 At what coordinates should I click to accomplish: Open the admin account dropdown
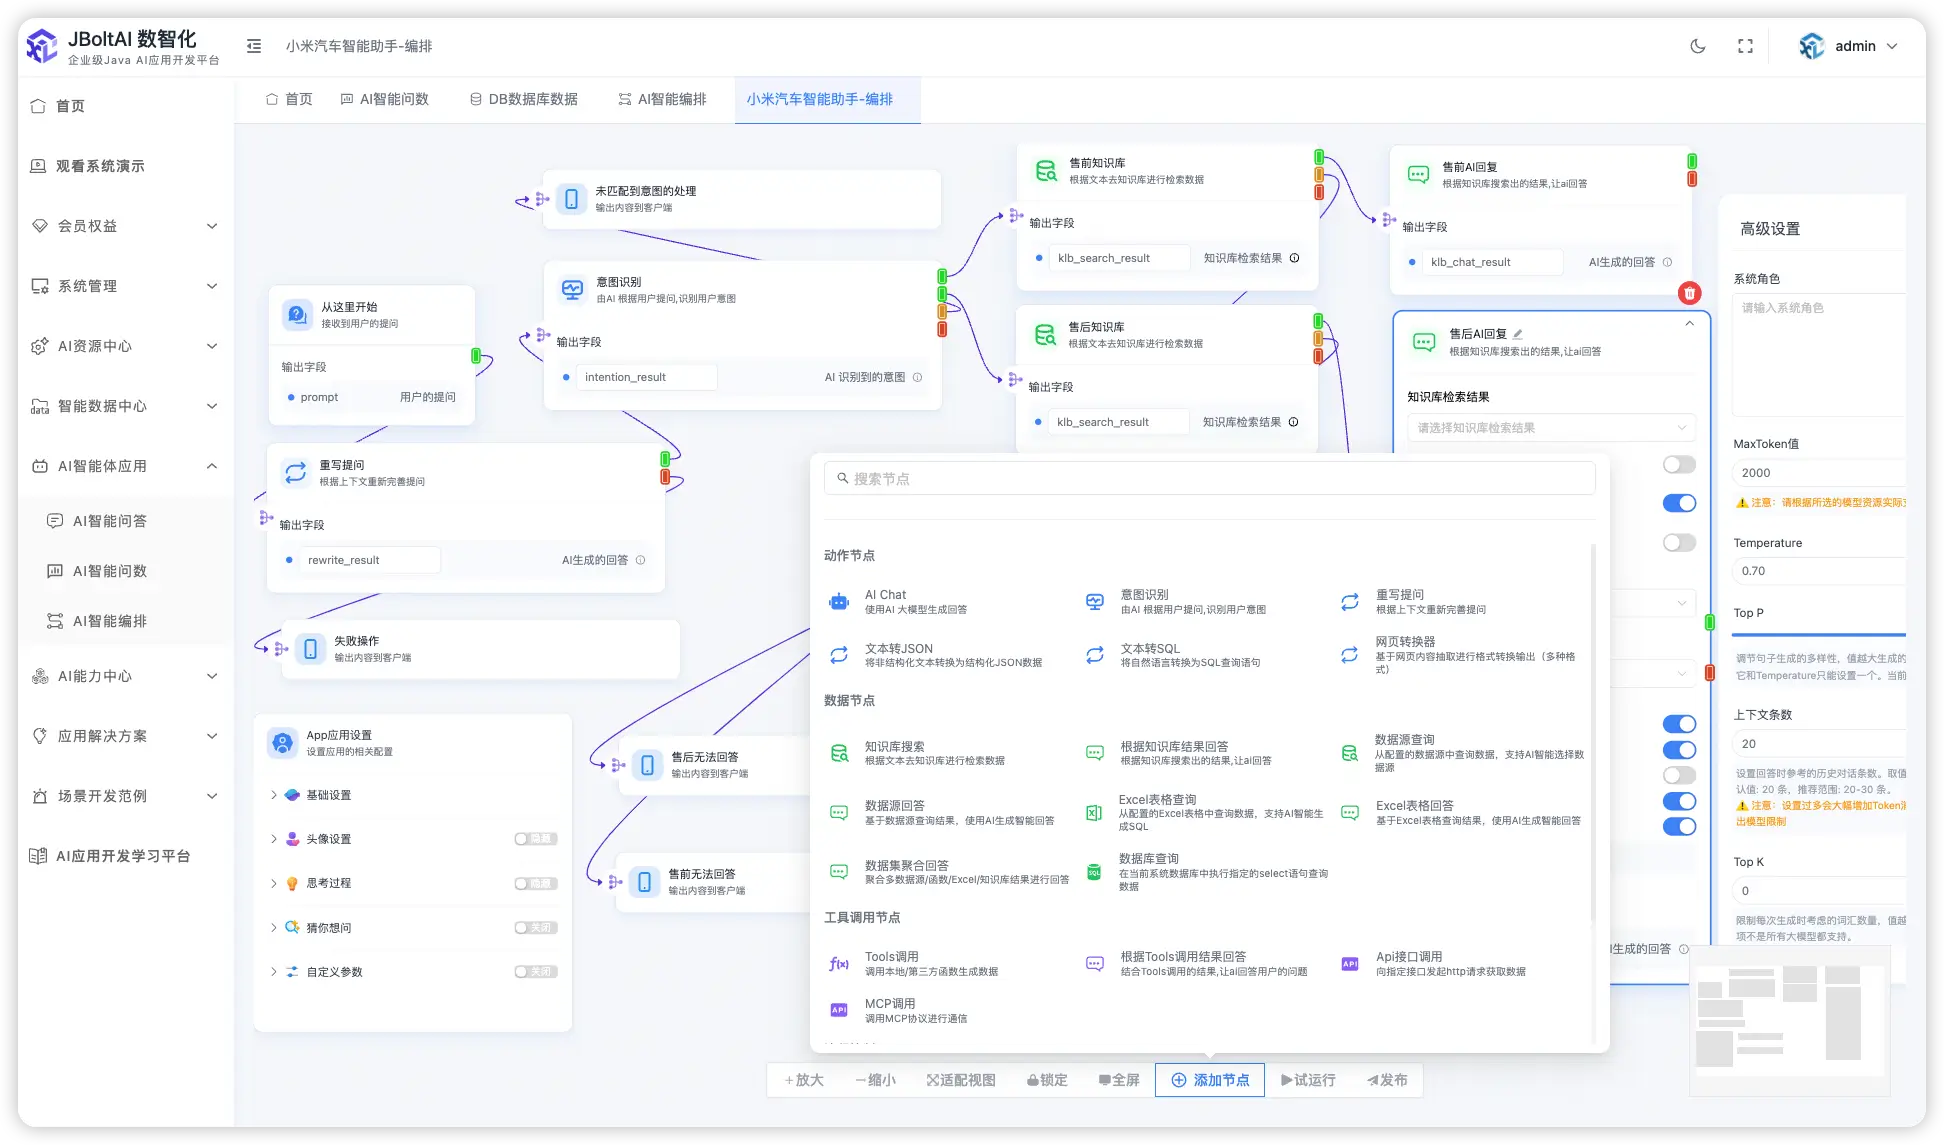(1855, 45)
